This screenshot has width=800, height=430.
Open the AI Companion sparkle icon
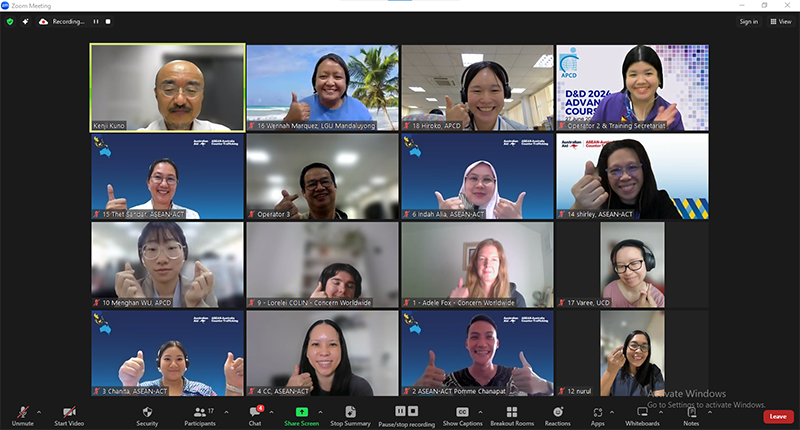click(x=25, y=21)
